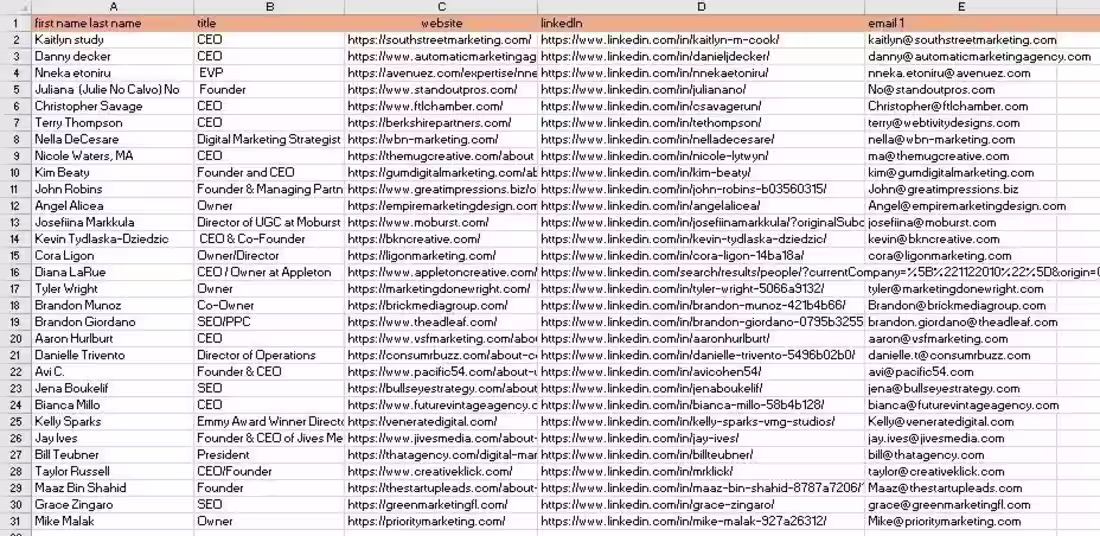The height and width of the screenshot is (536, 1100).
Task: Open the southstreetmarketing.com website link
Action: pyautogui.click(x=439, y=40)
